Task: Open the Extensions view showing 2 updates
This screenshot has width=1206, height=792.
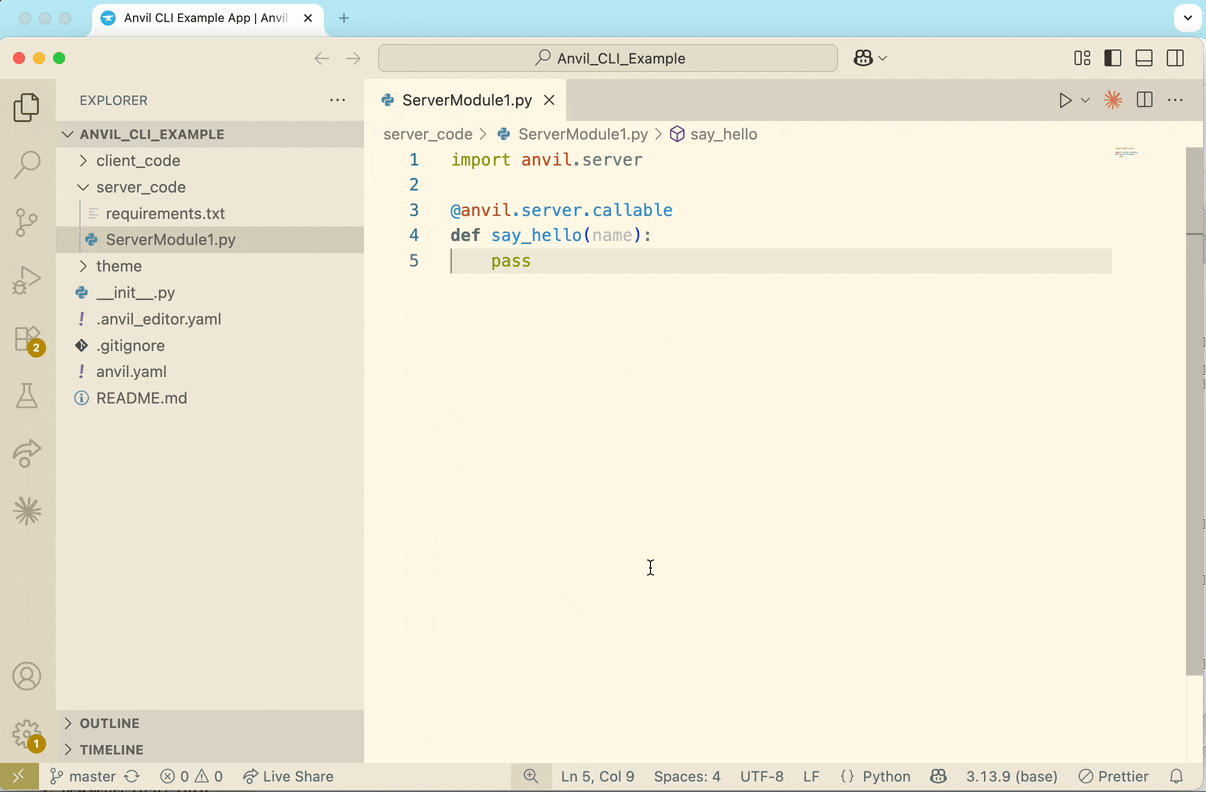Action: click(x=27, y=340)
